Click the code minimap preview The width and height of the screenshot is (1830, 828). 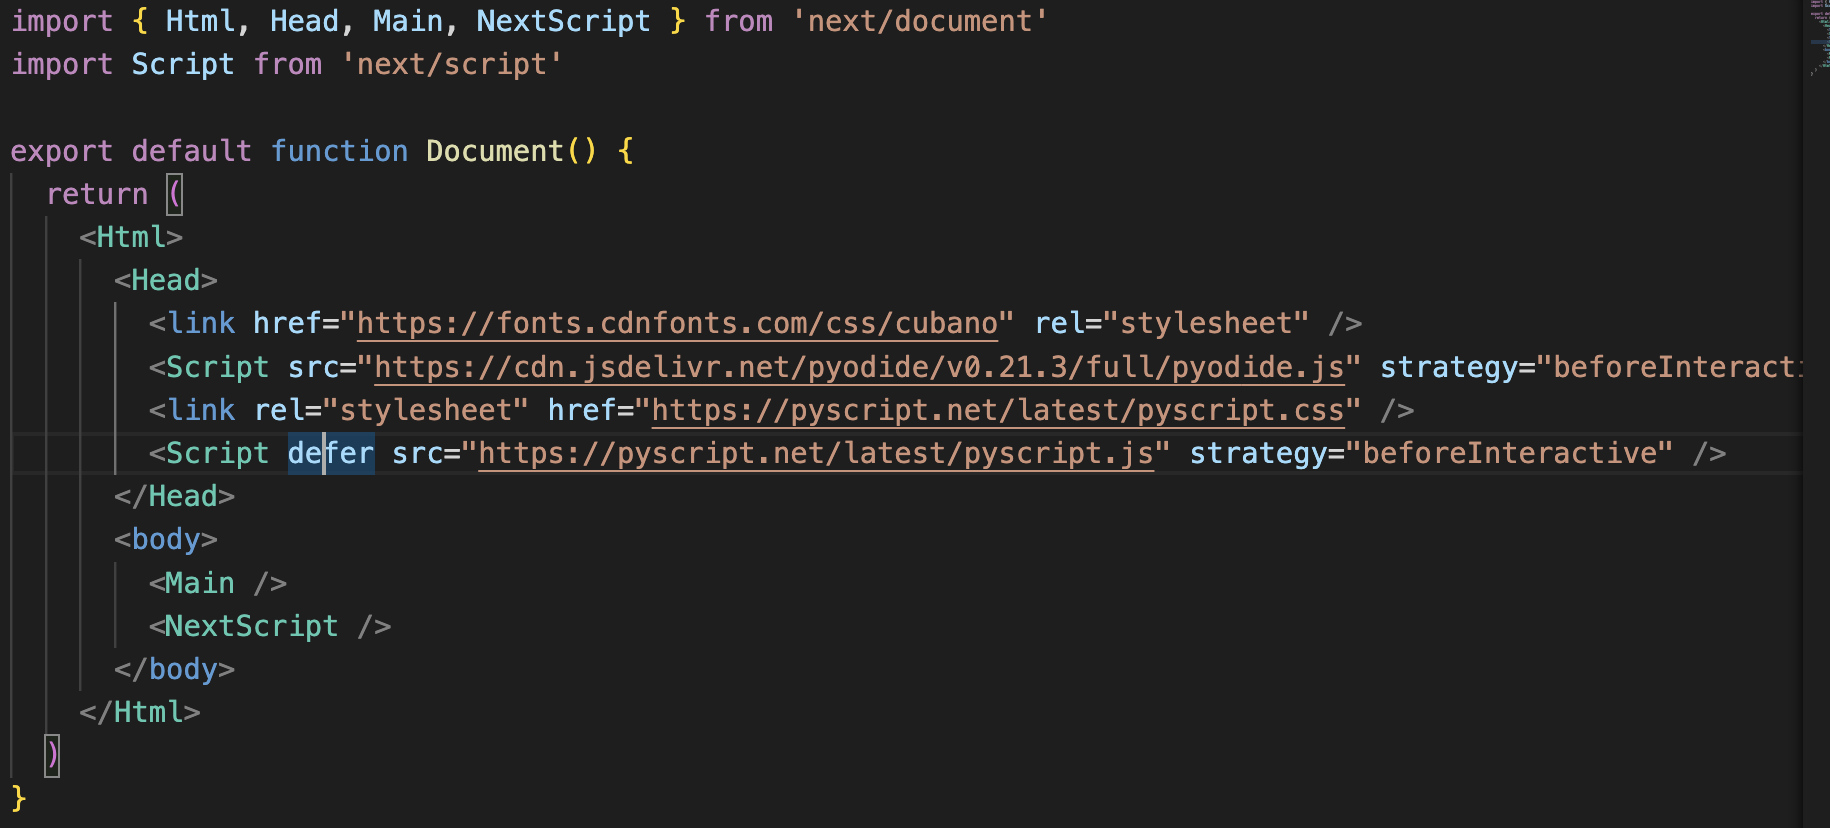click(1817, 40)
